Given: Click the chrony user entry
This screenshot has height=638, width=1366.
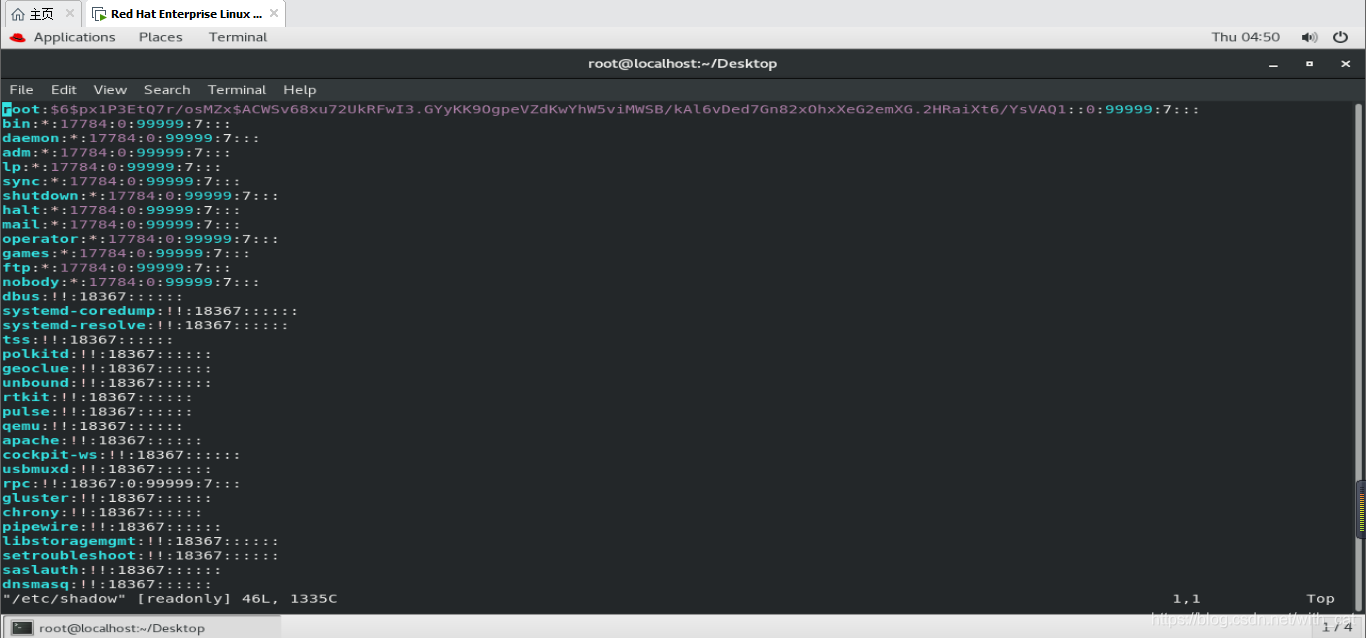Looking at the screenshot, I should (x=102, y=512).
